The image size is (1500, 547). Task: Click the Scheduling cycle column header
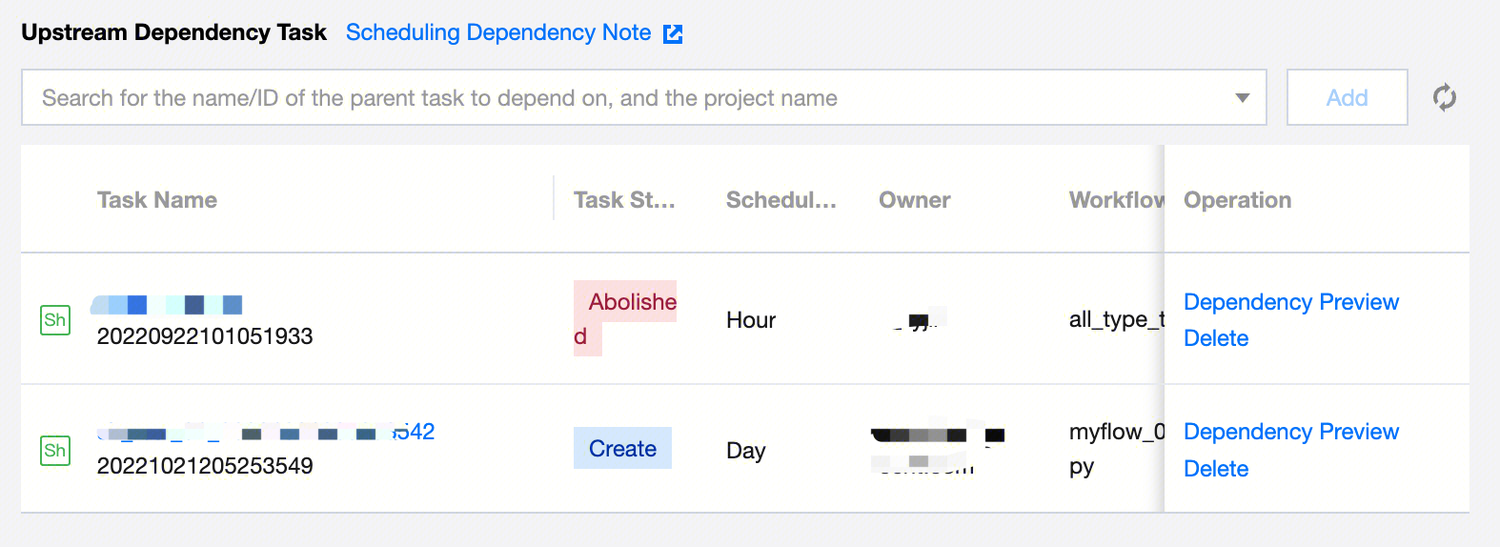pos(780,200)
